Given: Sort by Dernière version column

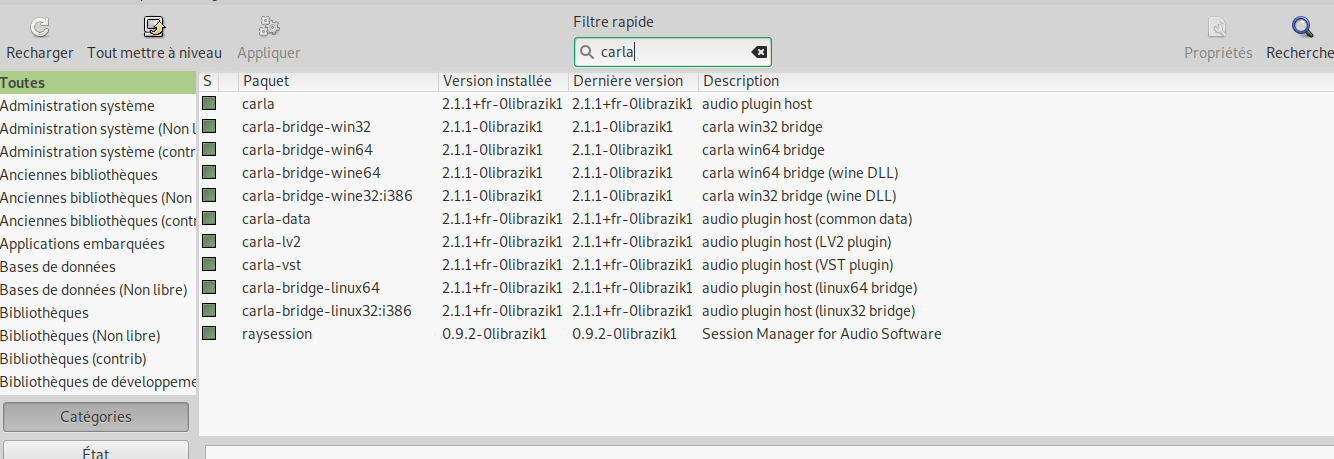Looking at the screenshot, I should (632, 81).
